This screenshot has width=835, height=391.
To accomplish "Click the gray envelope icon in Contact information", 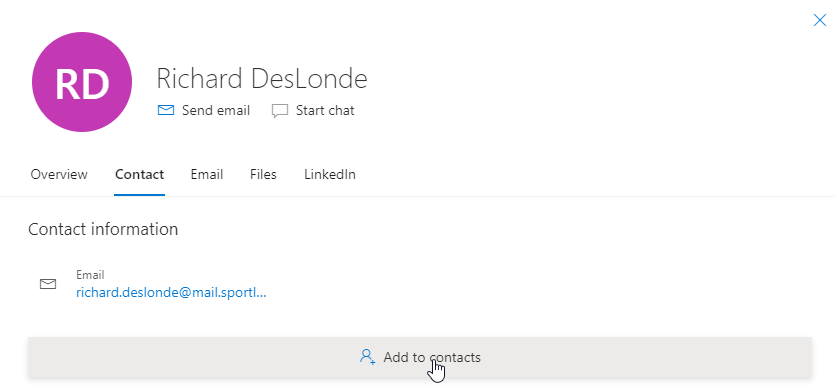I will [48, 284].
